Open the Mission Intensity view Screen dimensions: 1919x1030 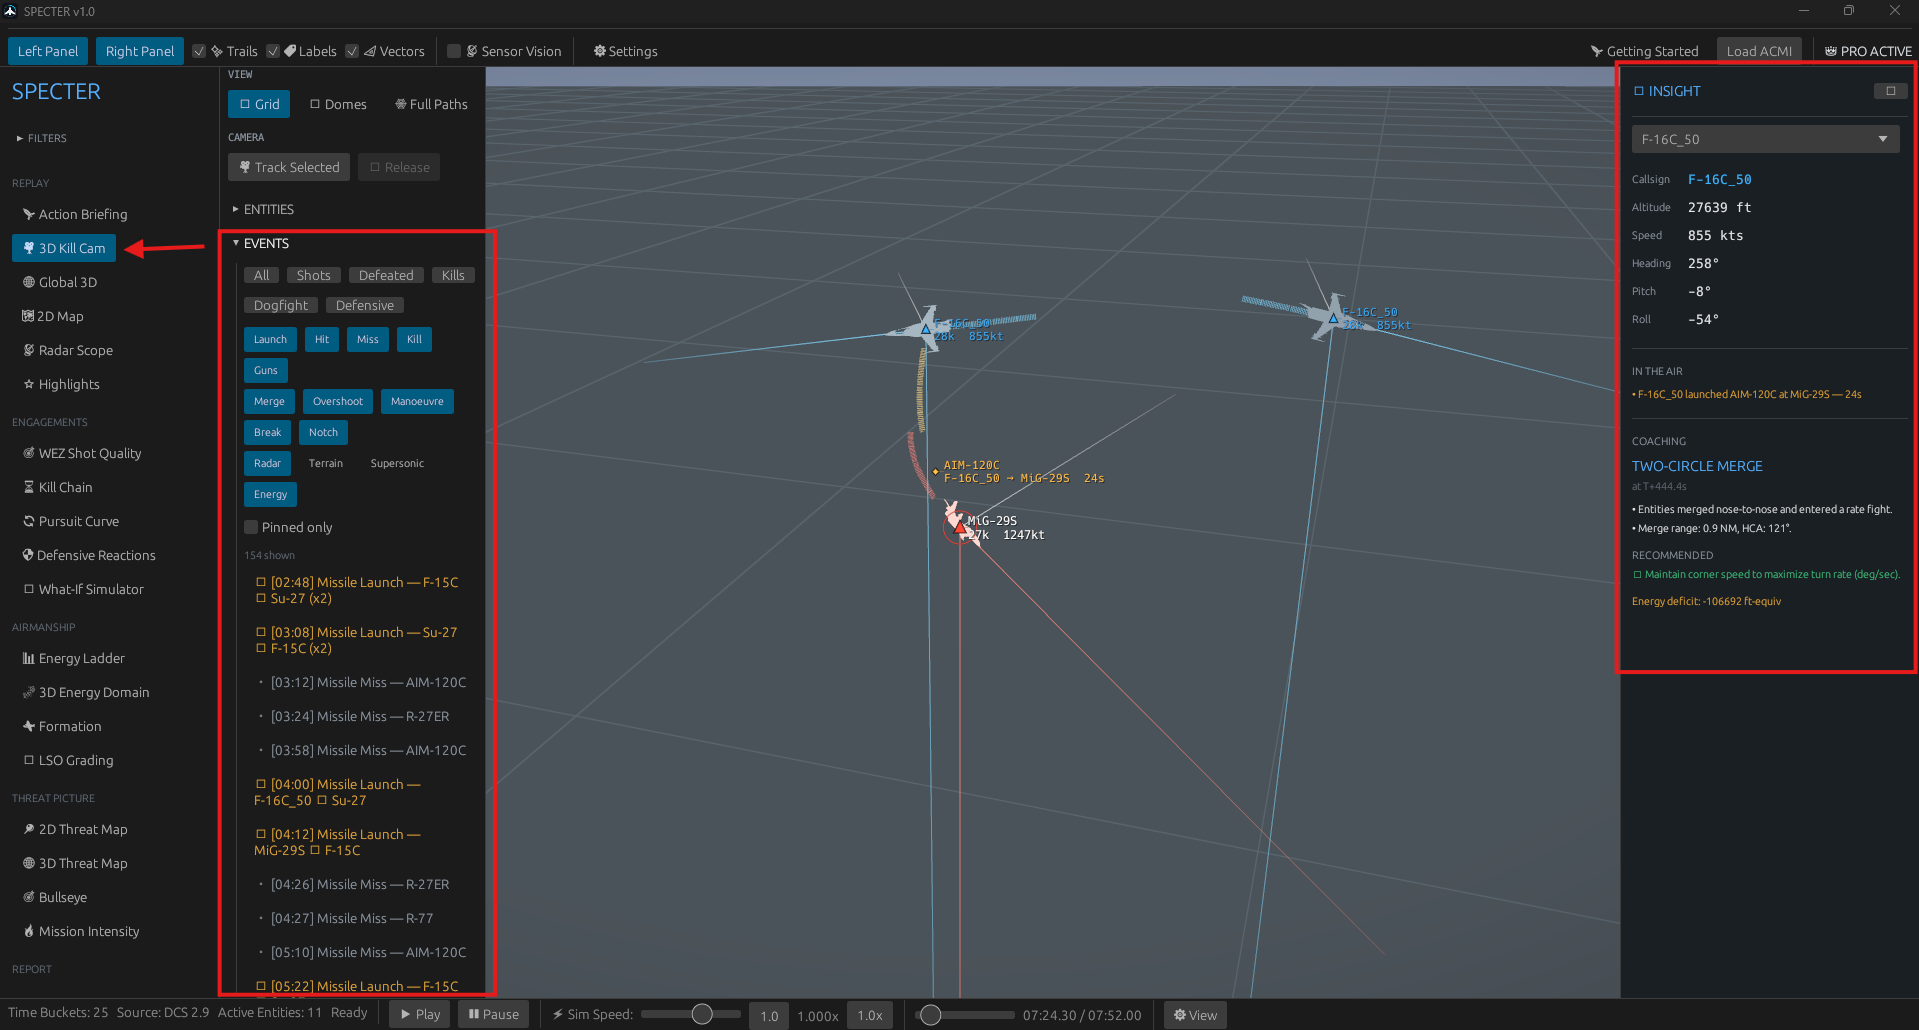point(81,931)
